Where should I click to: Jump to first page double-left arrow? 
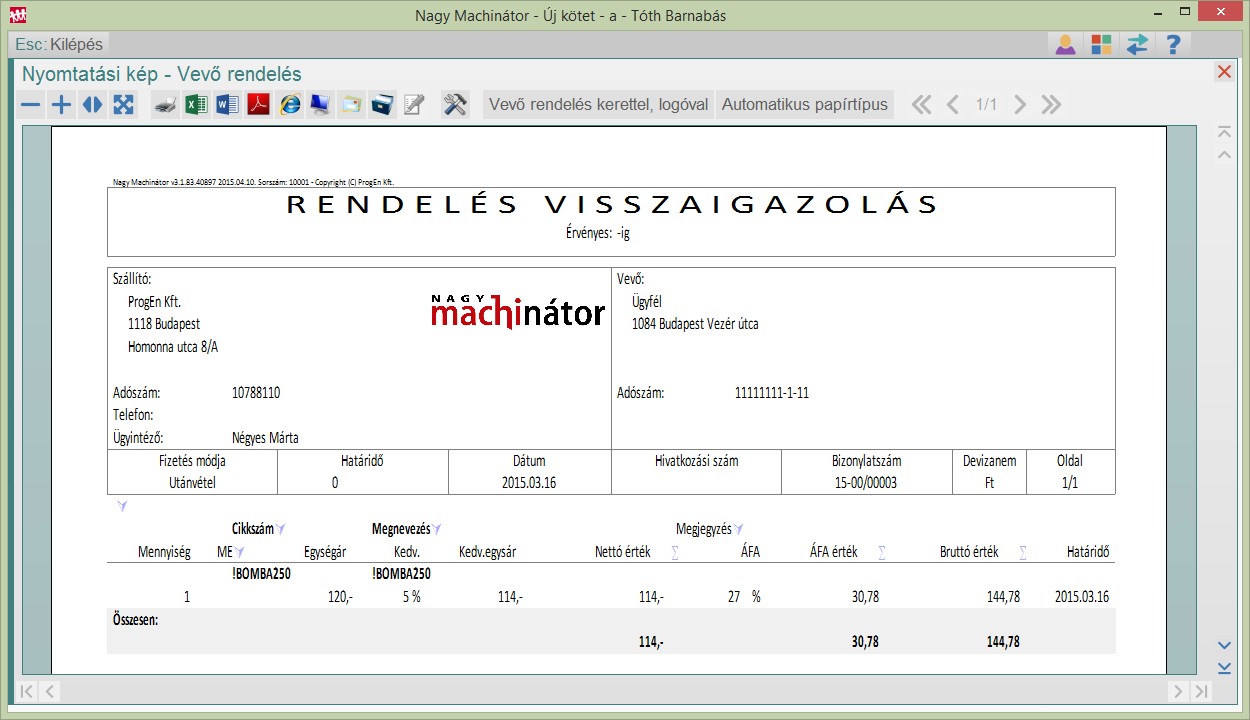tap(921, 105)
